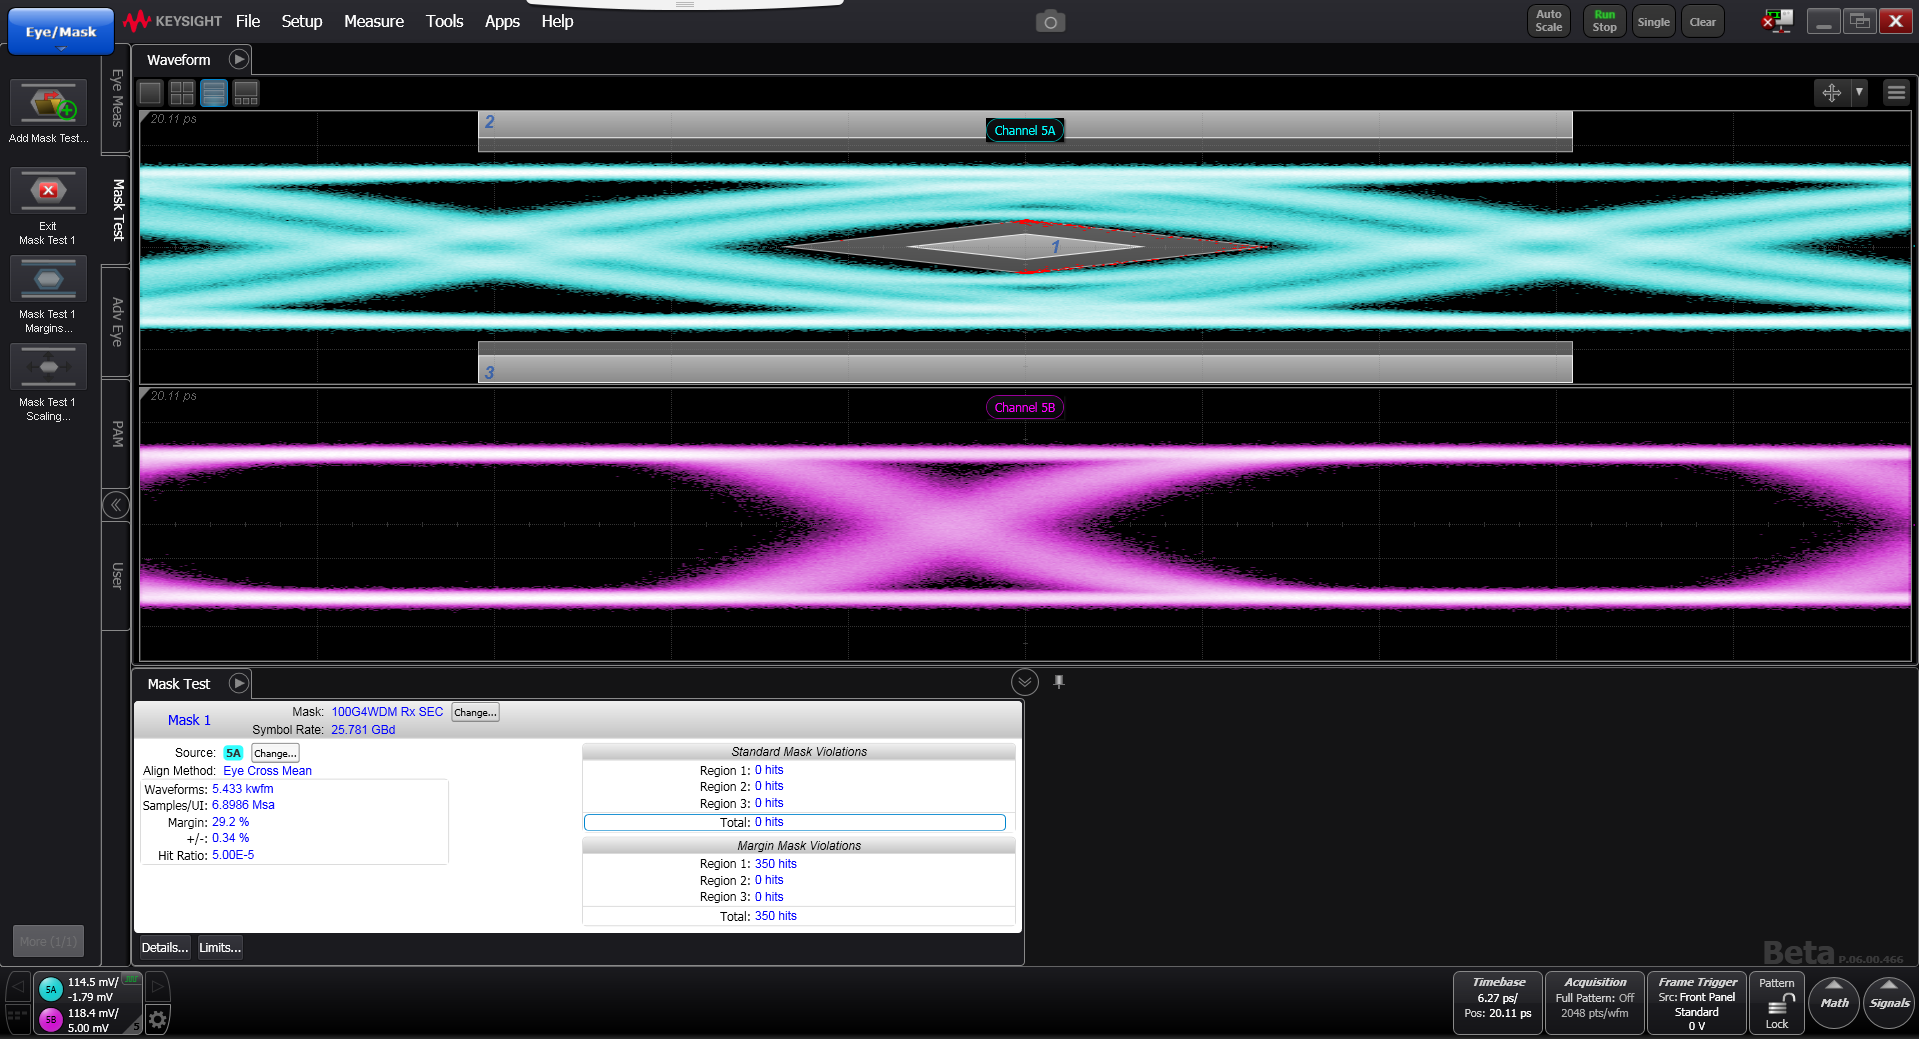The image size is (1919, 1039).
Task: Click the Details... button
Action: pyautogui.click(x=164, y=947)
